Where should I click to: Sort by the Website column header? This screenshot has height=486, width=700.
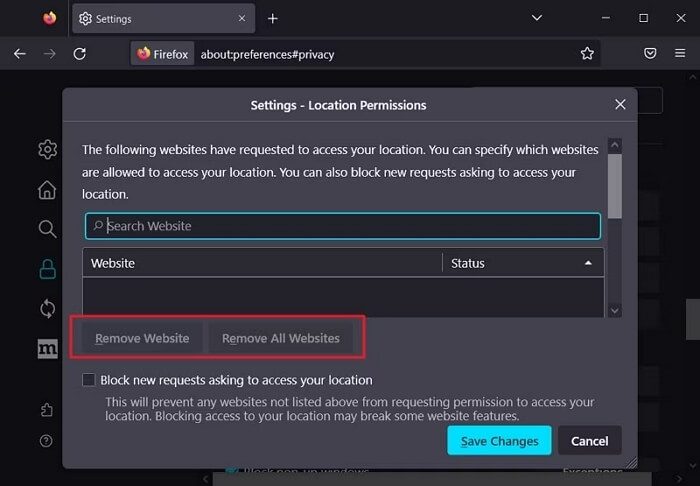(x=262, y=263)
